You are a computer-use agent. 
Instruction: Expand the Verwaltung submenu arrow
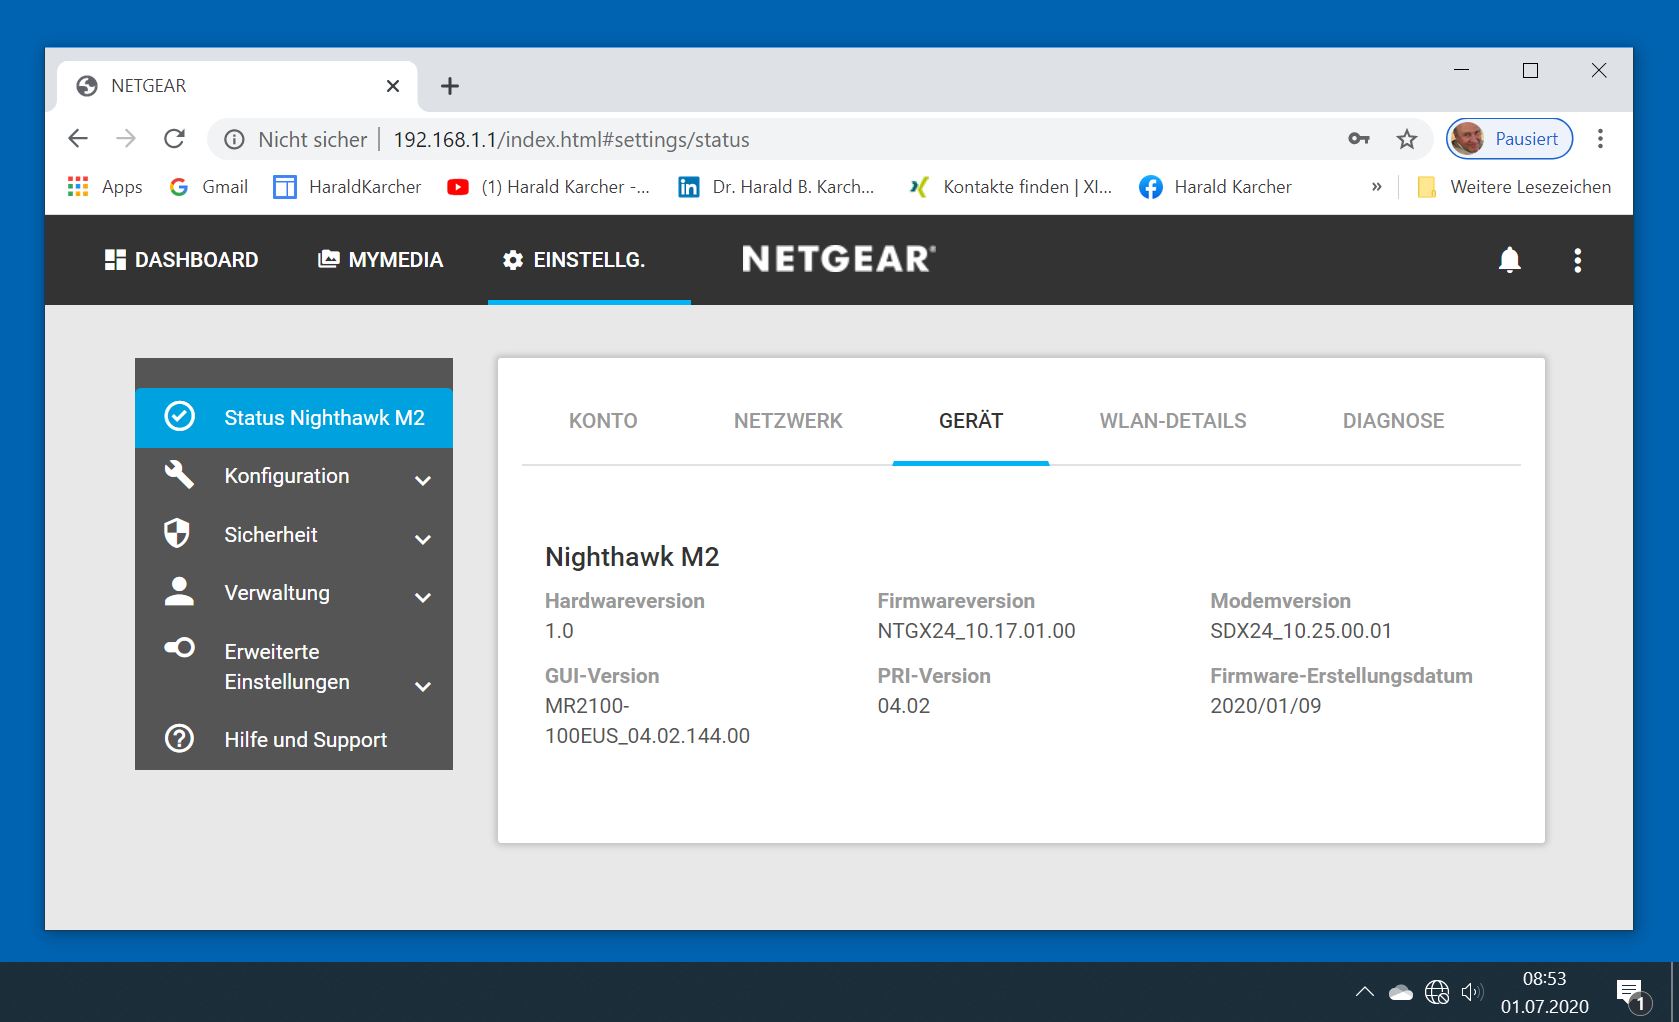(x=423, y=597)
